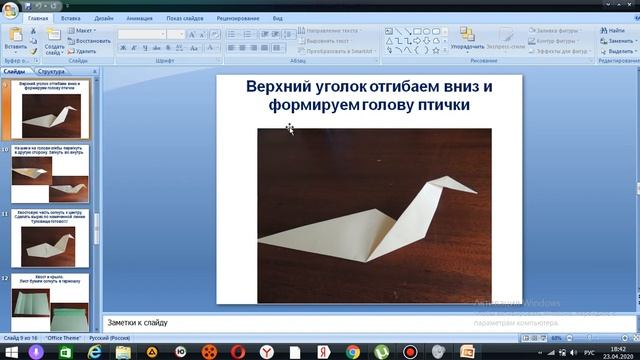Select slide 11 thumbnail
This screenshot has width=640, height=360.
pos(50,238)
